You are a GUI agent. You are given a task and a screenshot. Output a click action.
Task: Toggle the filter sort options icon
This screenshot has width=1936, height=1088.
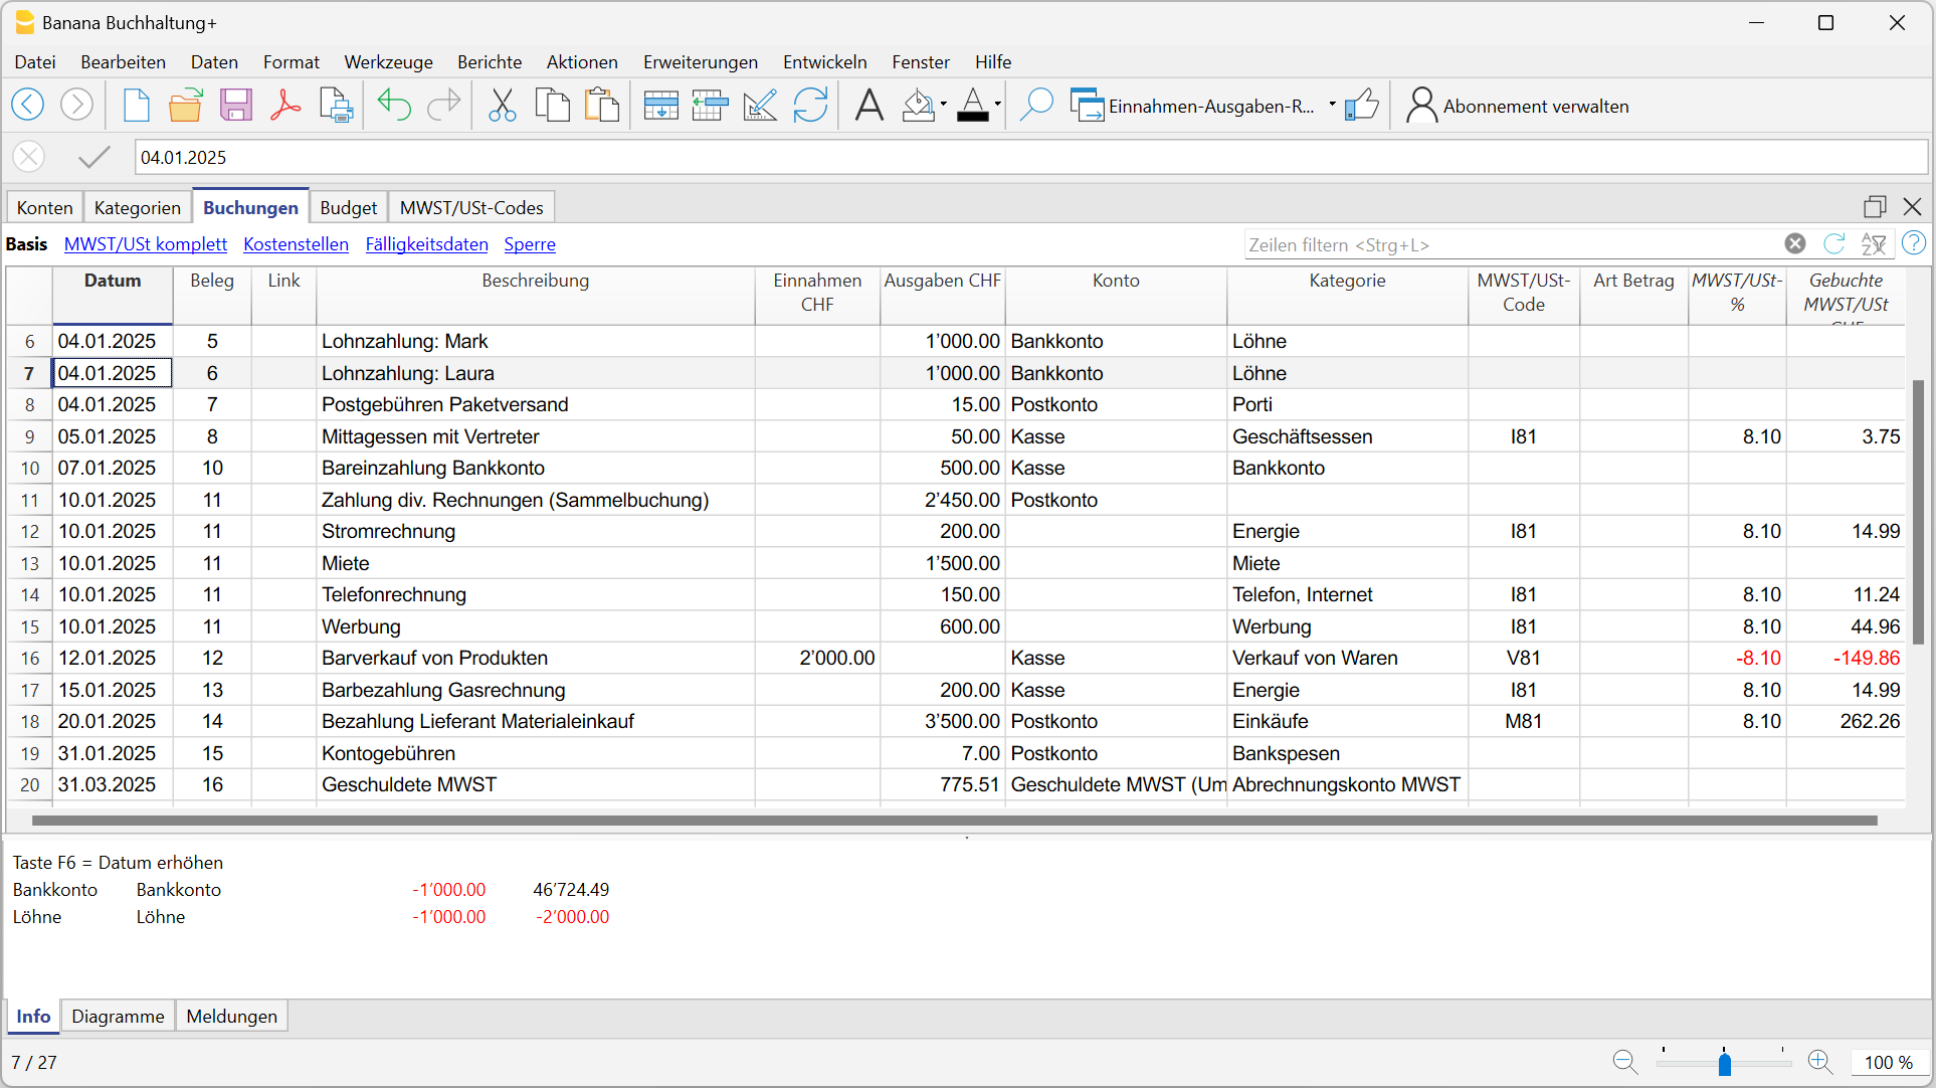[1873, 244]
